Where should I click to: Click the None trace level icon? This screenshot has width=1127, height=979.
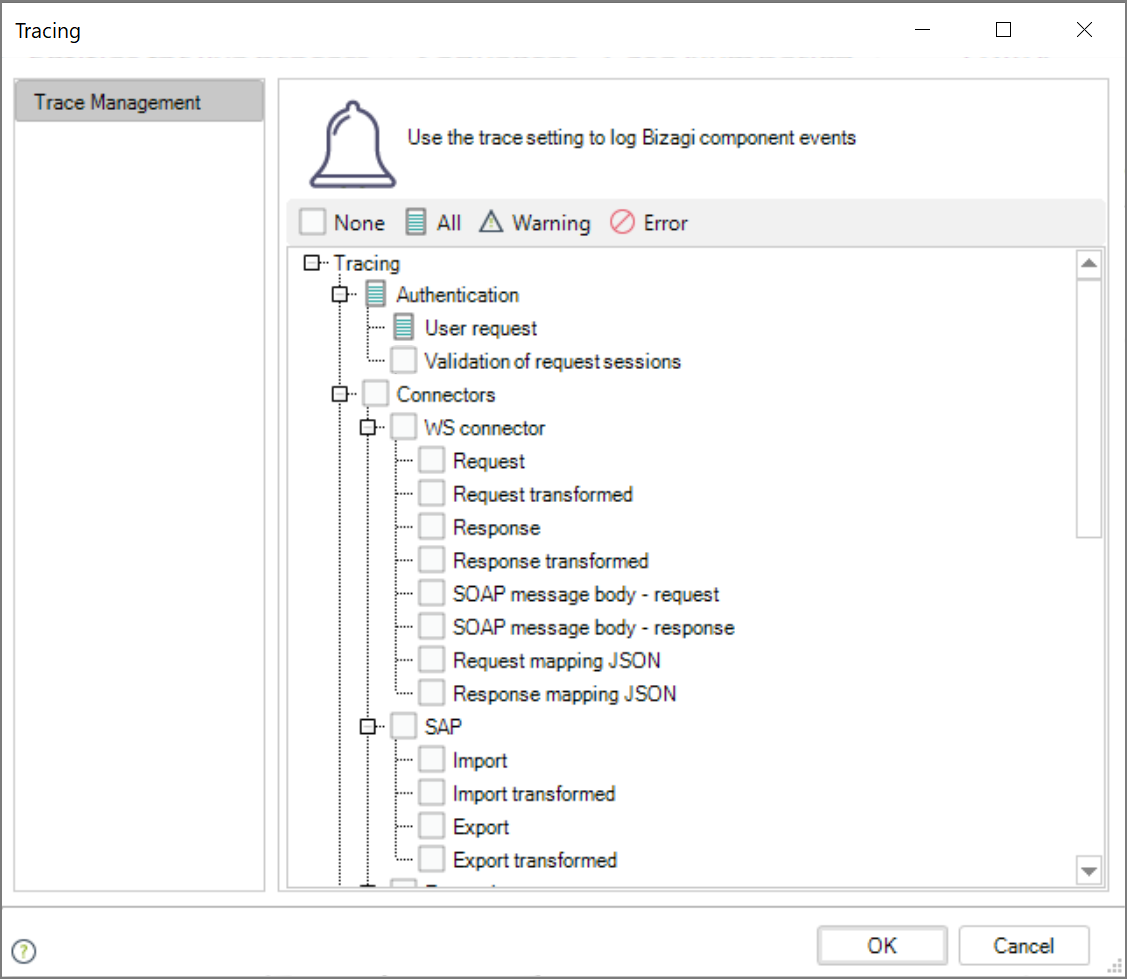point(313,221)
